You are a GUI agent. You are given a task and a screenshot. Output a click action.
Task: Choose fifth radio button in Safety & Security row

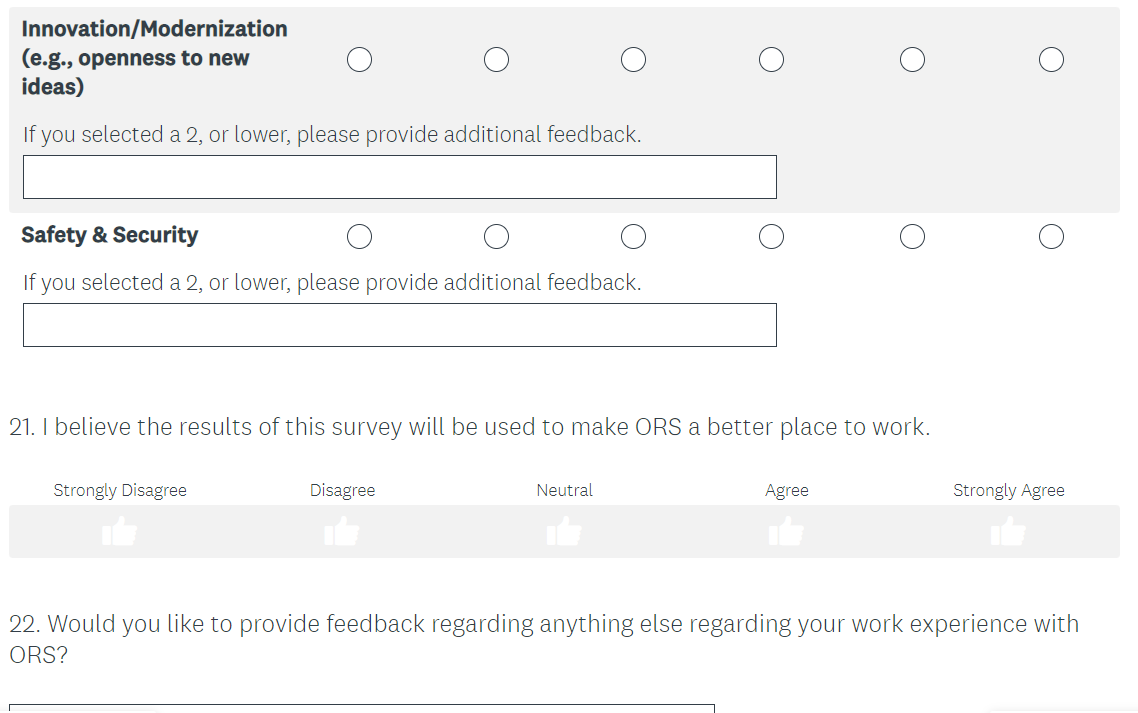coord(912,237)
